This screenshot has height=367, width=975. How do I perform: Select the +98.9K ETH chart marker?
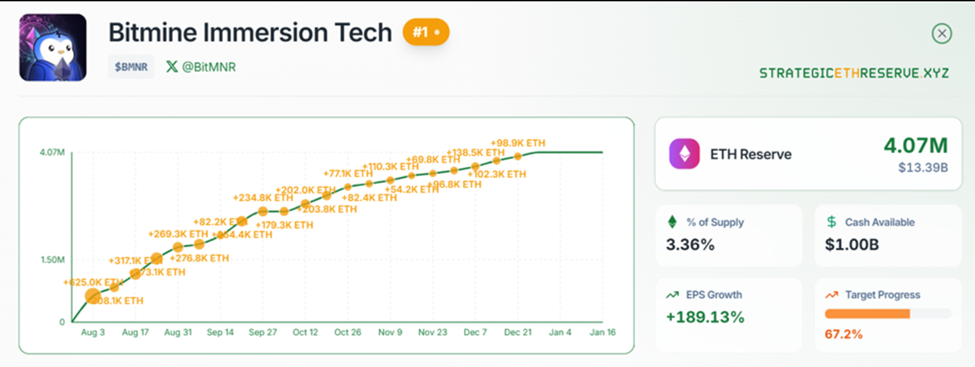click(x=517, y=156)
